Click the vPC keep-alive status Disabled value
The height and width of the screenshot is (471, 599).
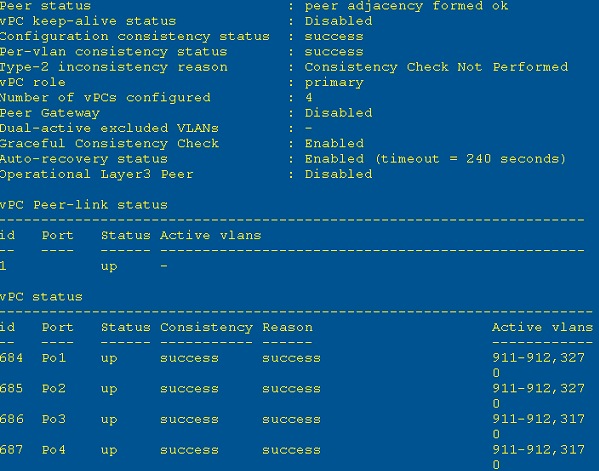pos(338,21)
